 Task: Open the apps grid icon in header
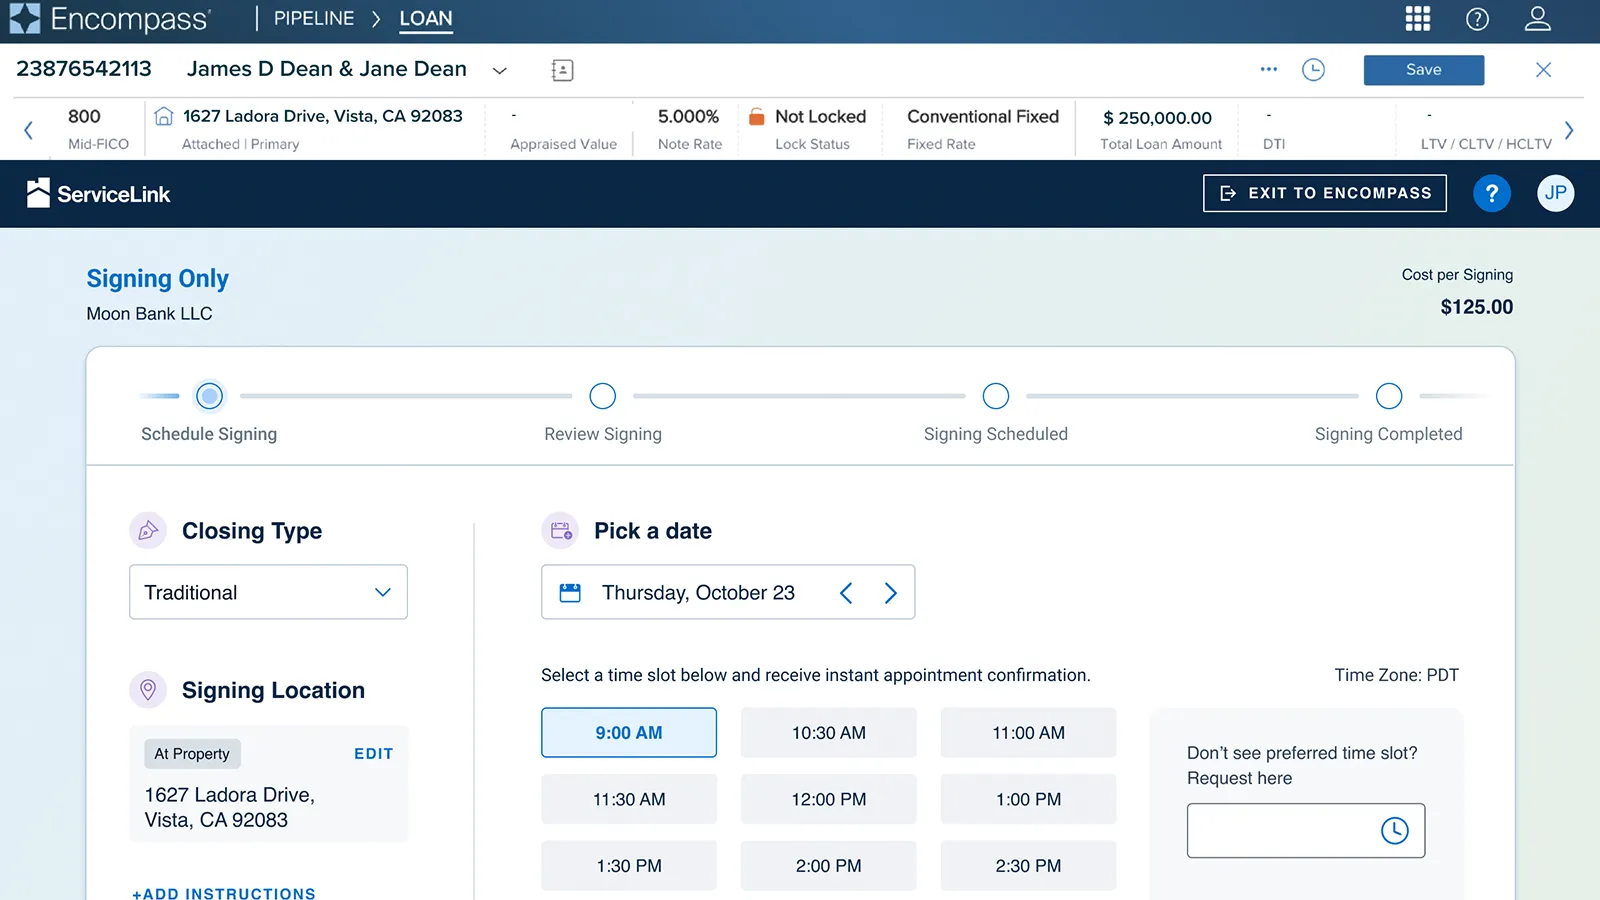click(1417, 19)
